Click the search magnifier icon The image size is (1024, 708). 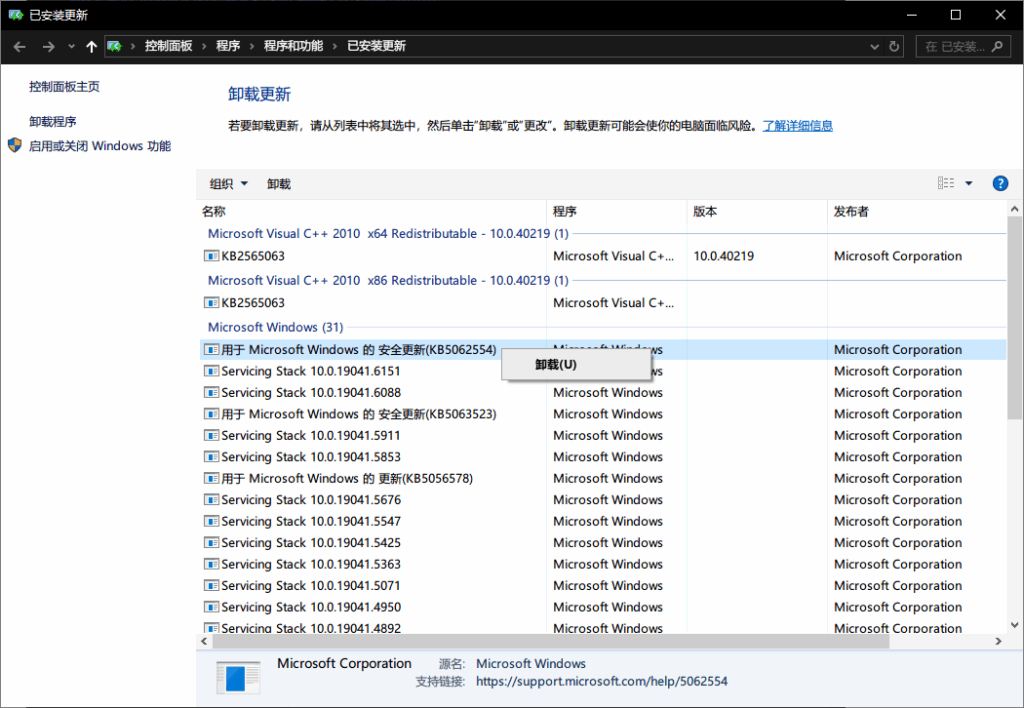(x=997, y=46)
